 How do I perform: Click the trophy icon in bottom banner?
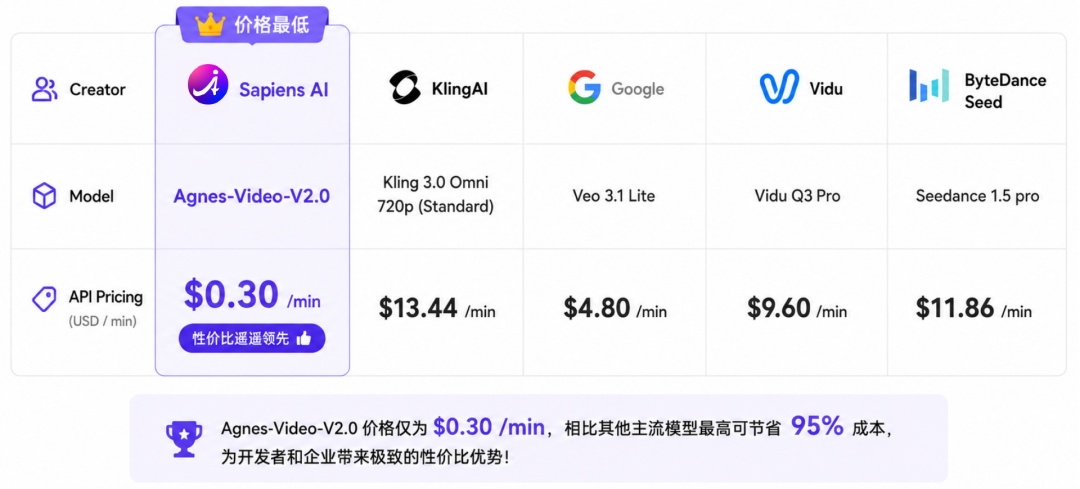coord(184,439)
